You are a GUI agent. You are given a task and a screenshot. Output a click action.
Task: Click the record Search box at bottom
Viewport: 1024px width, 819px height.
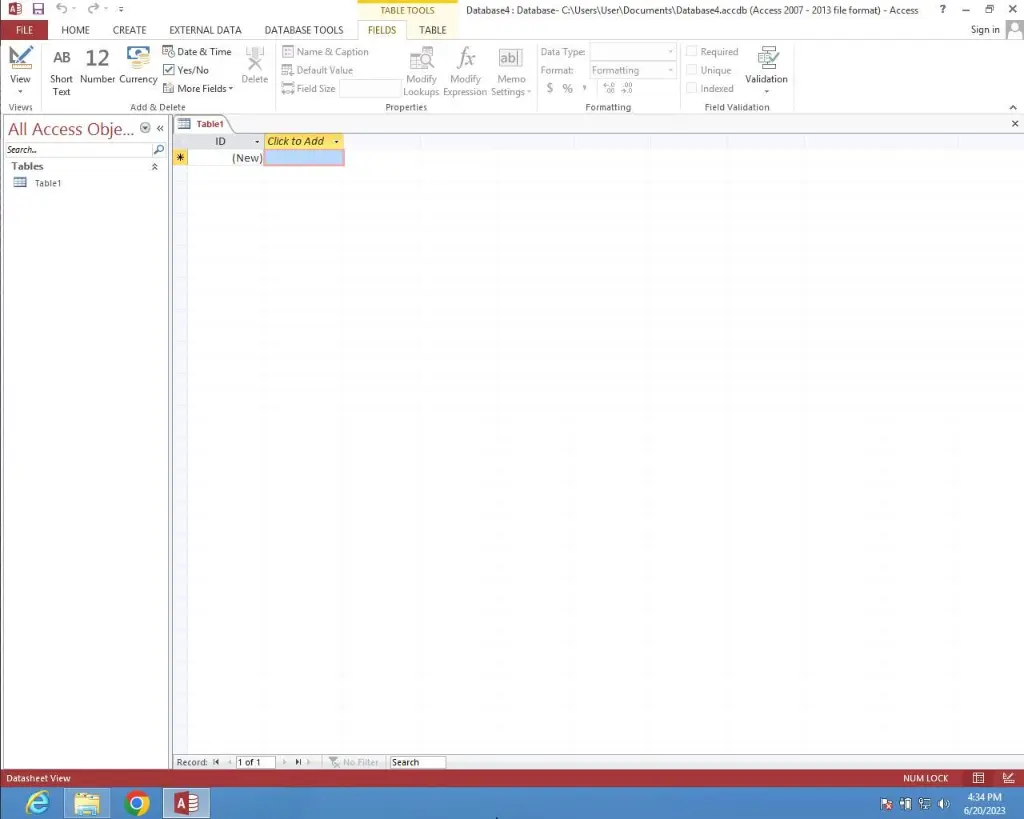[417, 762]
